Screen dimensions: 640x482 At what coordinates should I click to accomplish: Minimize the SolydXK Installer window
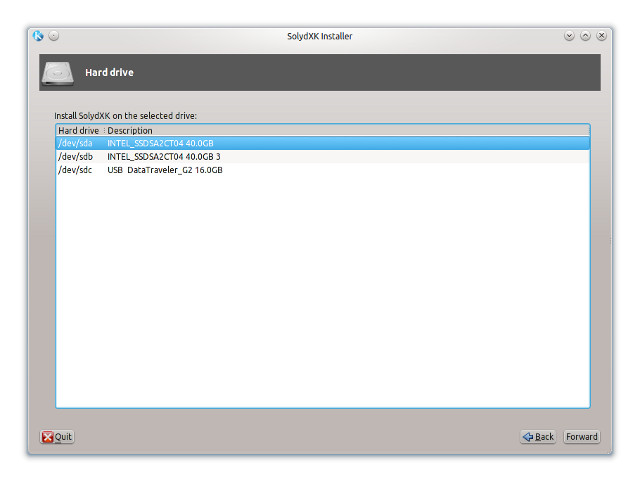pos(569,36)
